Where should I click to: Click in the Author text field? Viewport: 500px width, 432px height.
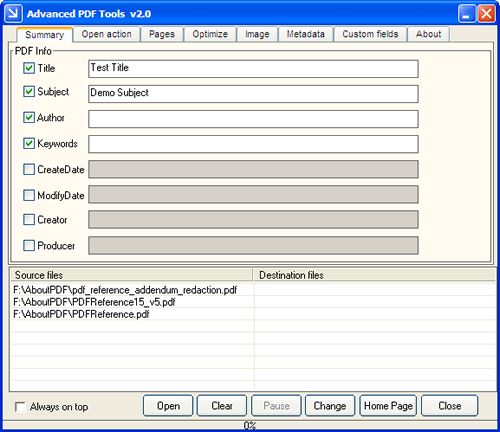[x=253, y=119]
